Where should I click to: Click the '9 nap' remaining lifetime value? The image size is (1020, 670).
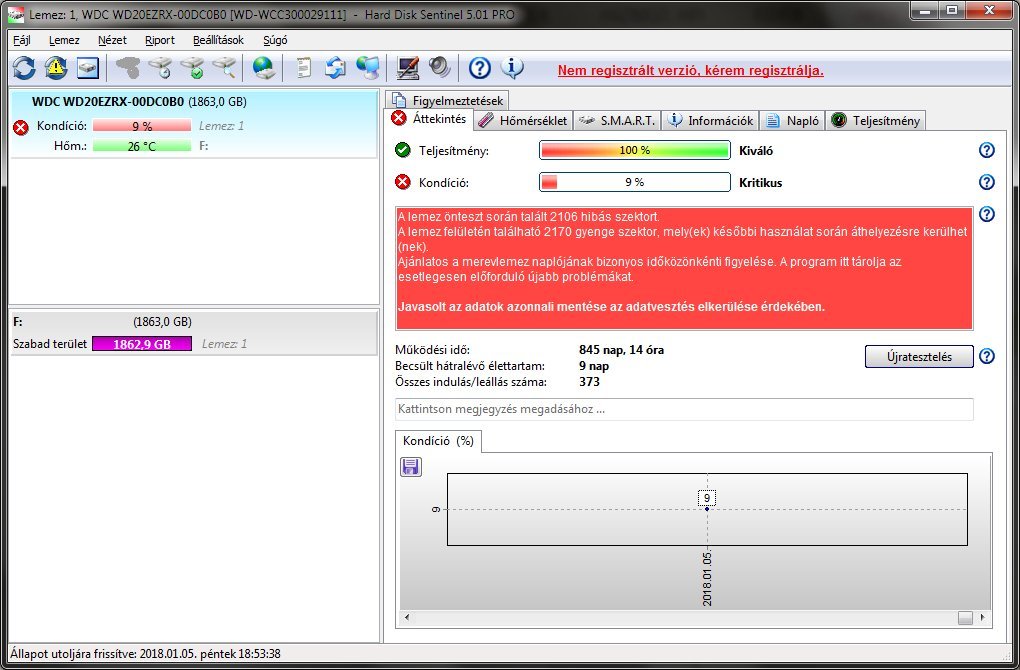(594, 366)
